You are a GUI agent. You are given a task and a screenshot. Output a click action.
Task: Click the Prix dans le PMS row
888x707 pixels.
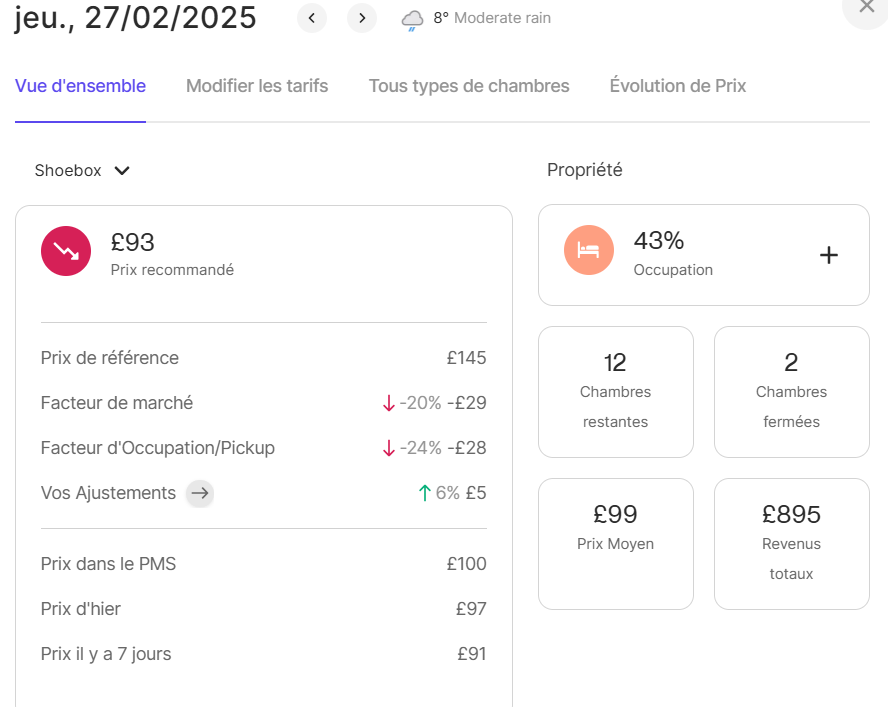tap(263, 564)
